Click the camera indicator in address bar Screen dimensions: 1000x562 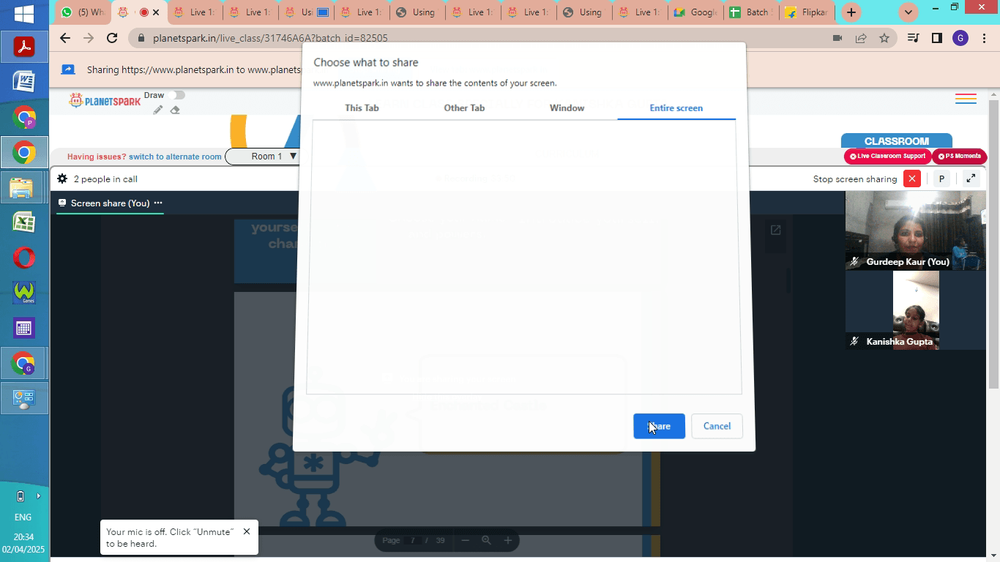pyautogui.click(x=837, y=38)
